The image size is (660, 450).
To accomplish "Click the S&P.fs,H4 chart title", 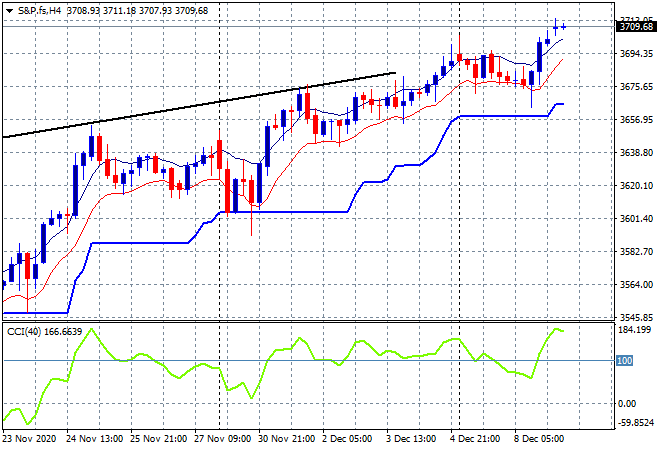I will coord(40,11).
